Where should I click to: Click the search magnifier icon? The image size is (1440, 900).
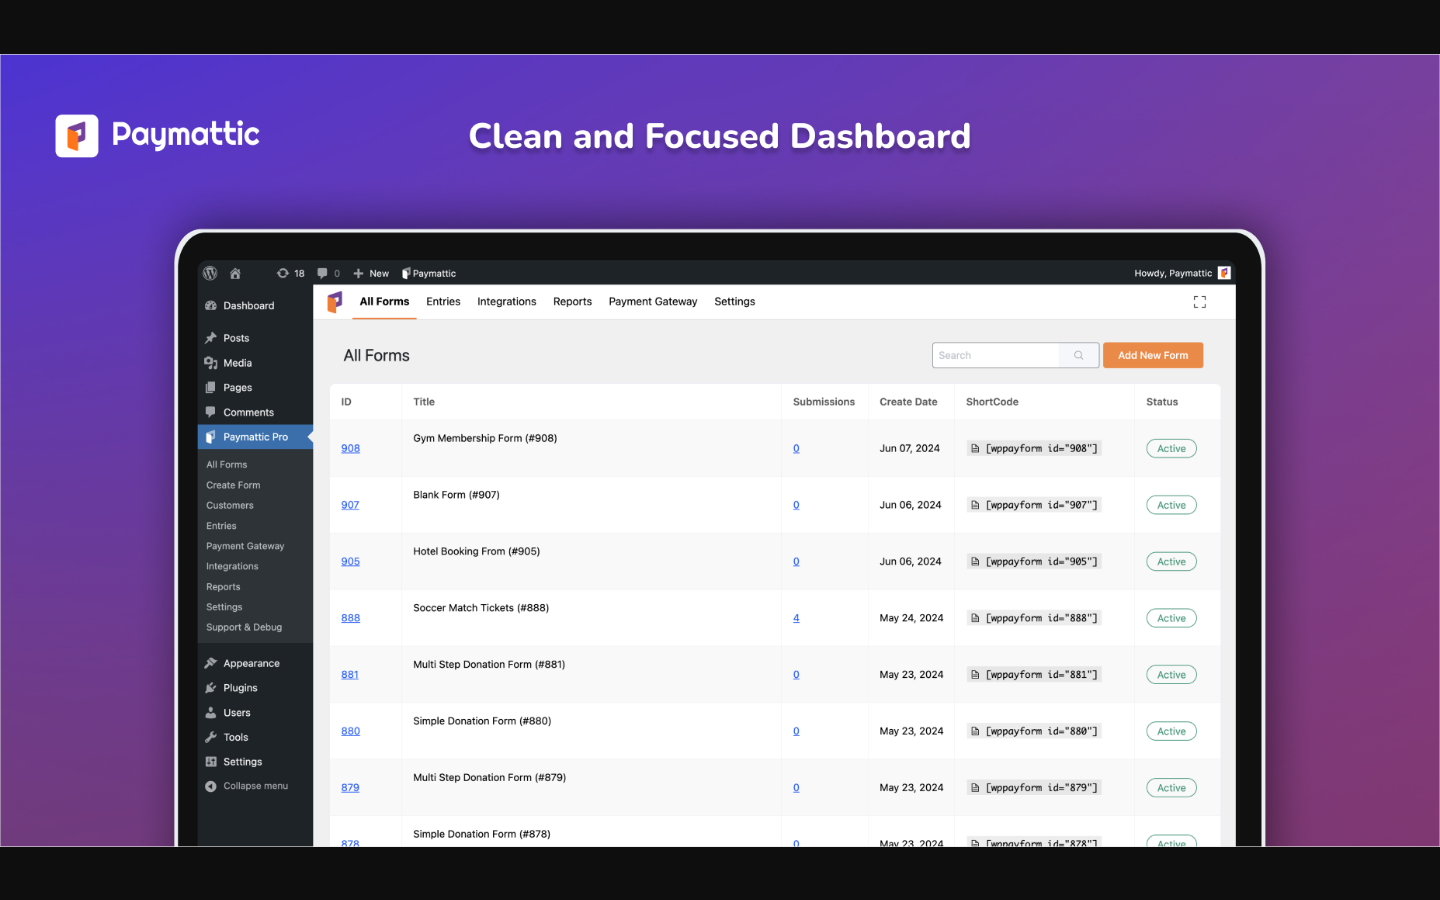click(1079, 355)
